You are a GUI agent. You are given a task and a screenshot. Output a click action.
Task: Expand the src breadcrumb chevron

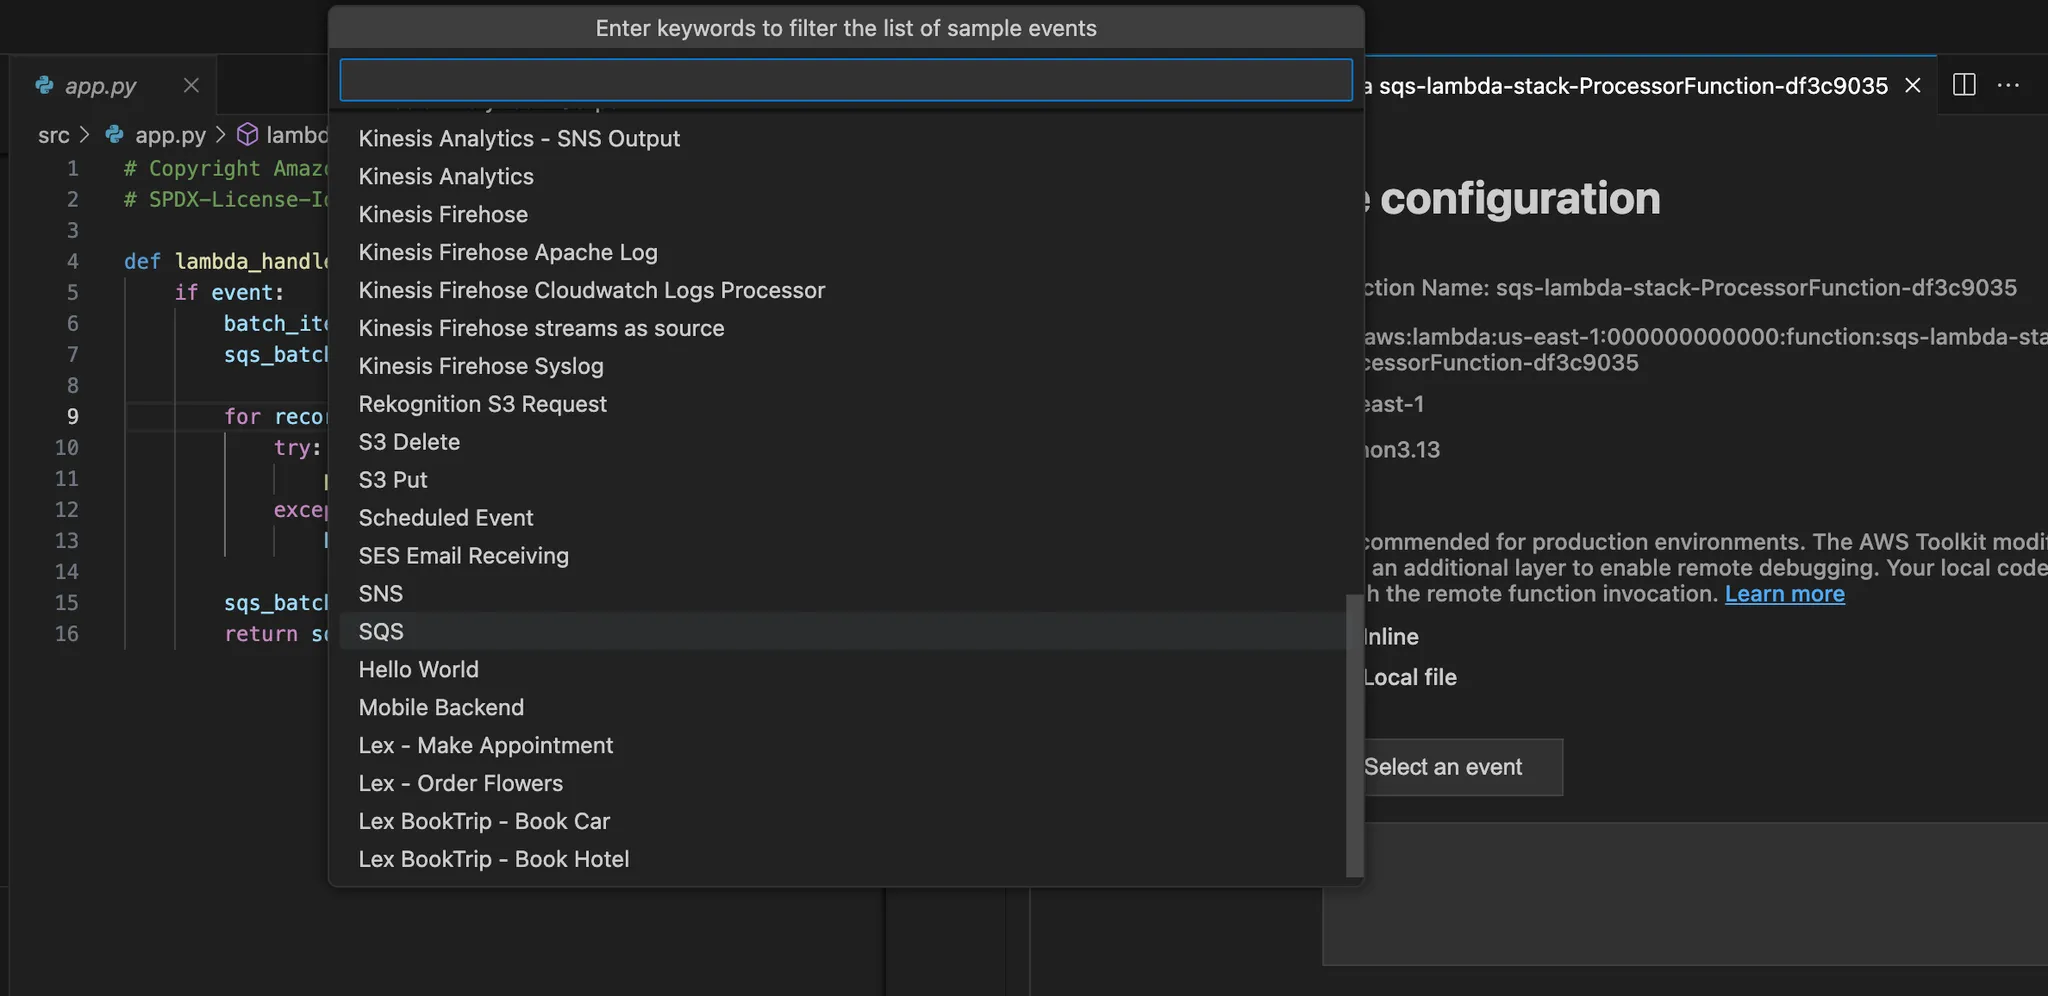pyautogui.click(x=84, y=134)
